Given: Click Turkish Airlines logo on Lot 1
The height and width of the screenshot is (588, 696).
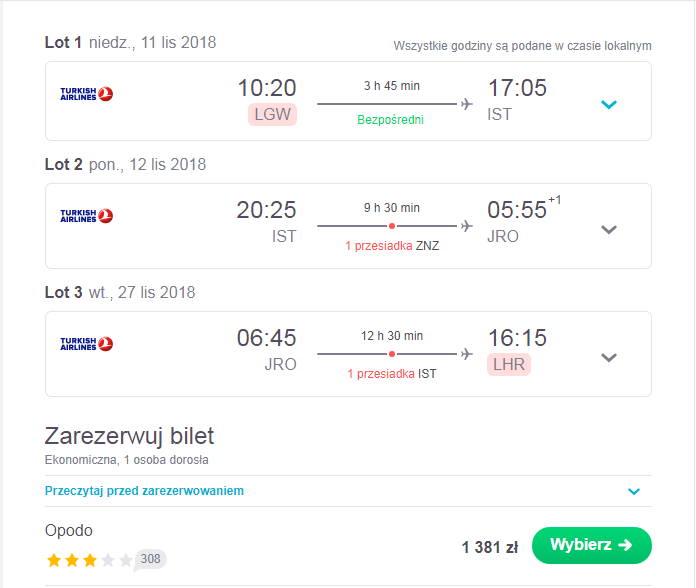Looking at the screenshot, I should [x=87, y=94].
